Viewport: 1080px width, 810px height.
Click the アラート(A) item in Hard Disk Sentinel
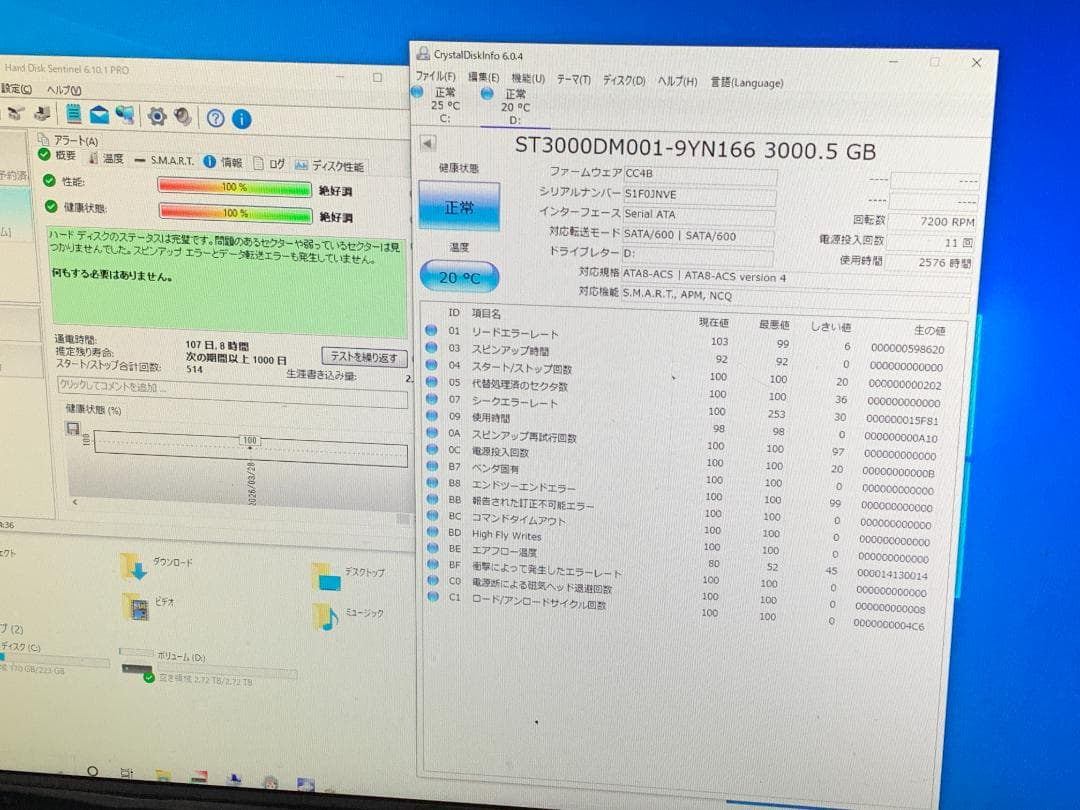pos(68,140)
